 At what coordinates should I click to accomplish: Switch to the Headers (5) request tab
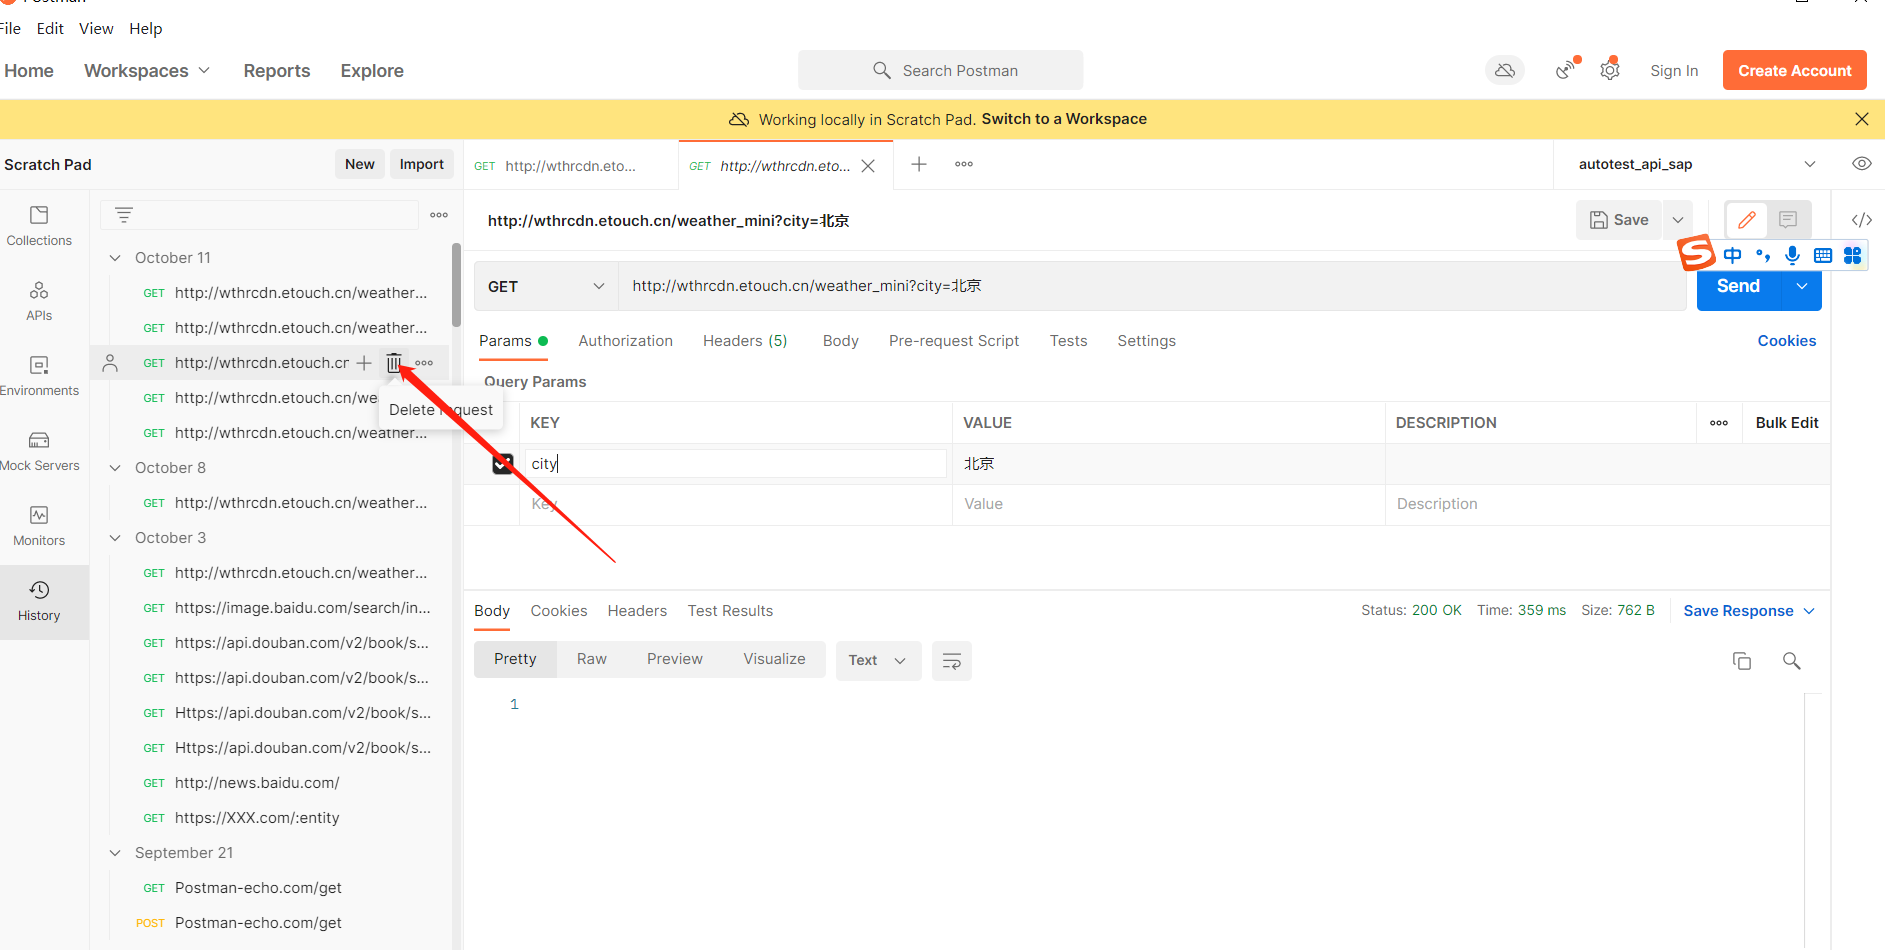click(x=745, y=341)
